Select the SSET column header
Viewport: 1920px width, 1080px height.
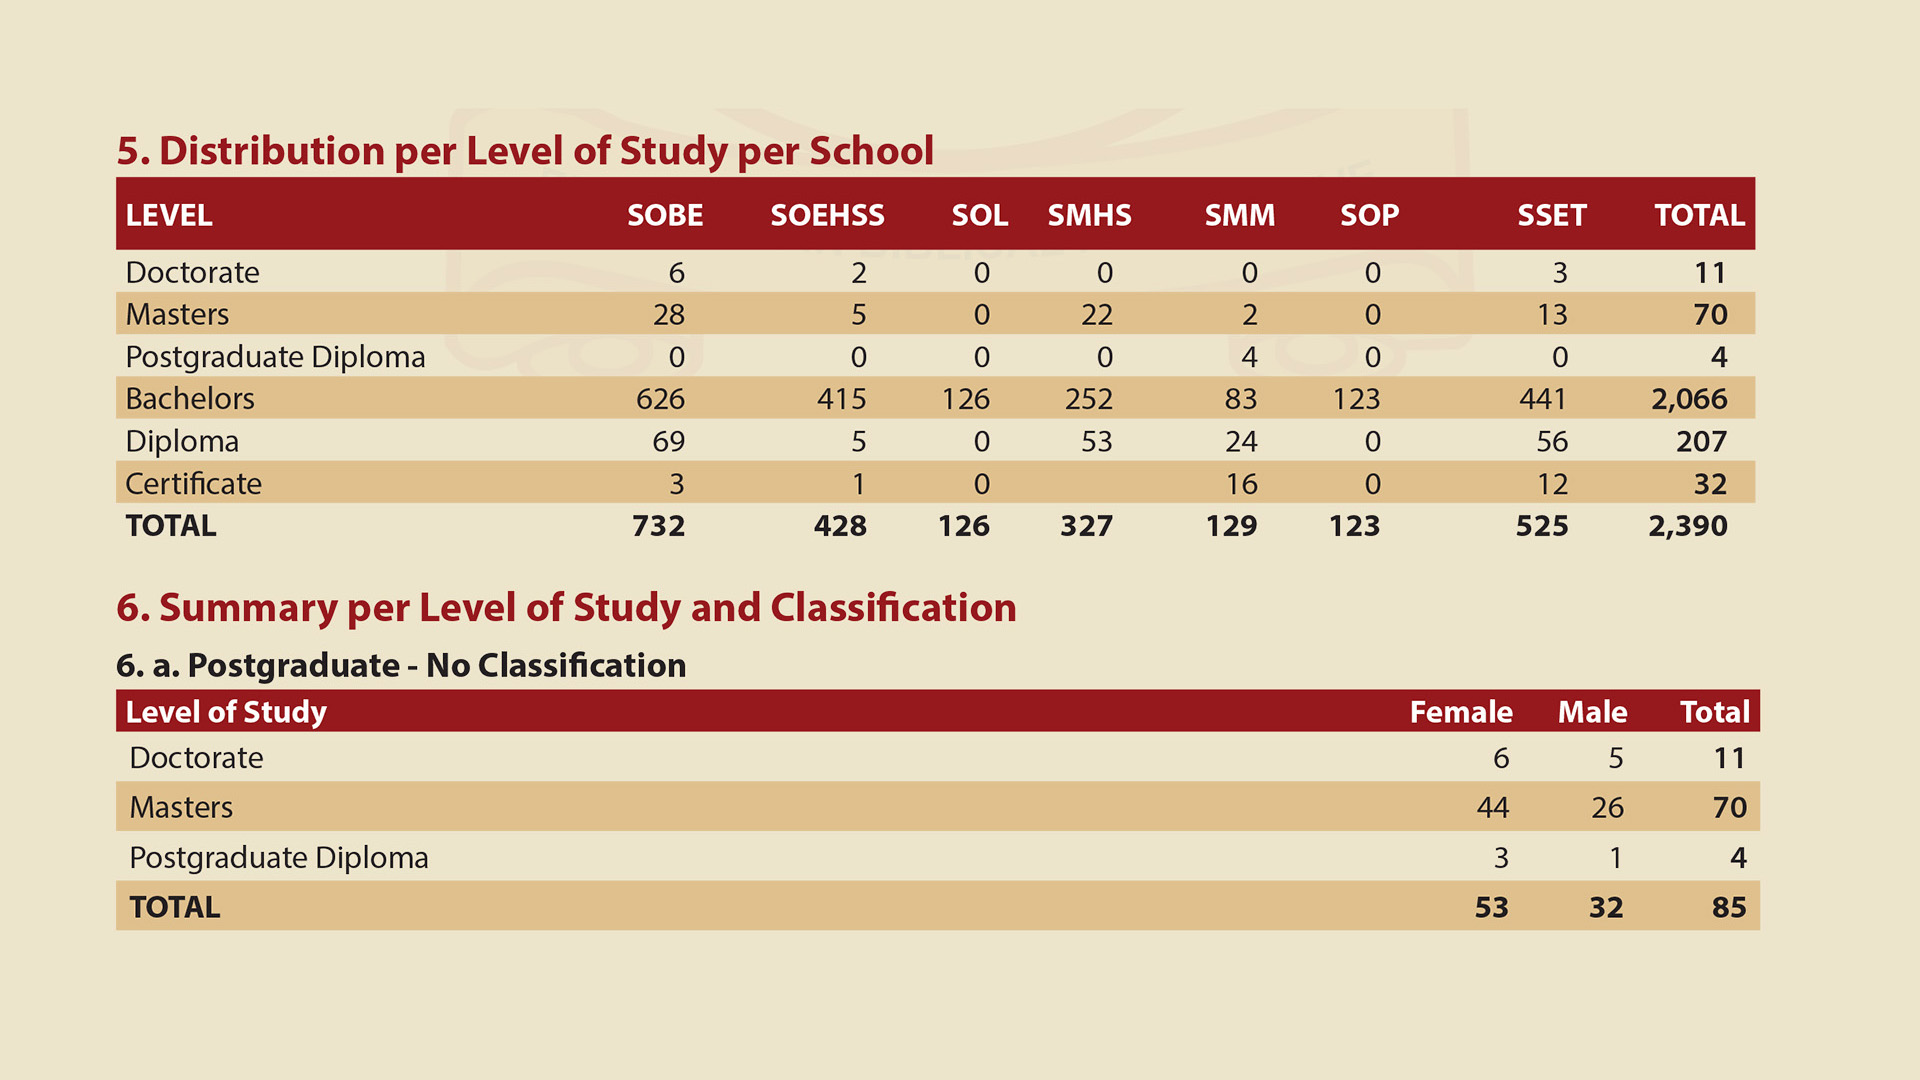coord(1552,215)
